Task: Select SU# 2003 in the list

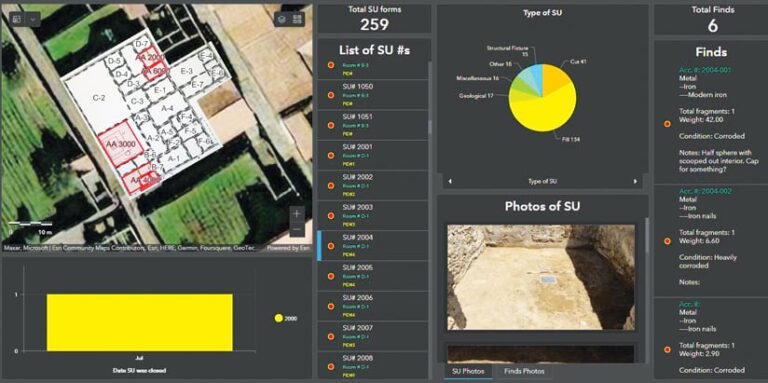Action: tap(373, 215)
